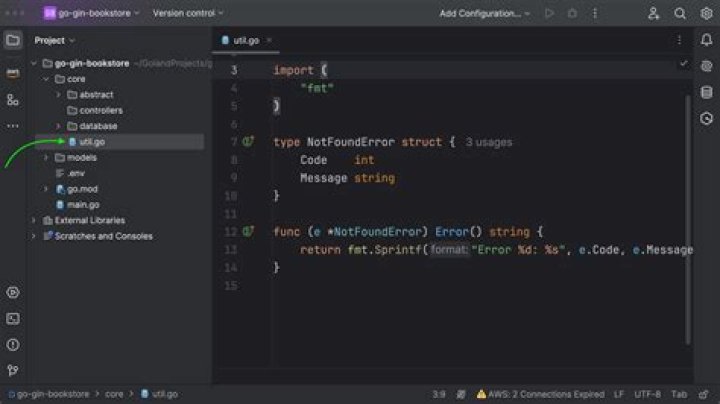Click the Run play button in toolbar
This screenshot has width=720, height=404.
(549, 14)
